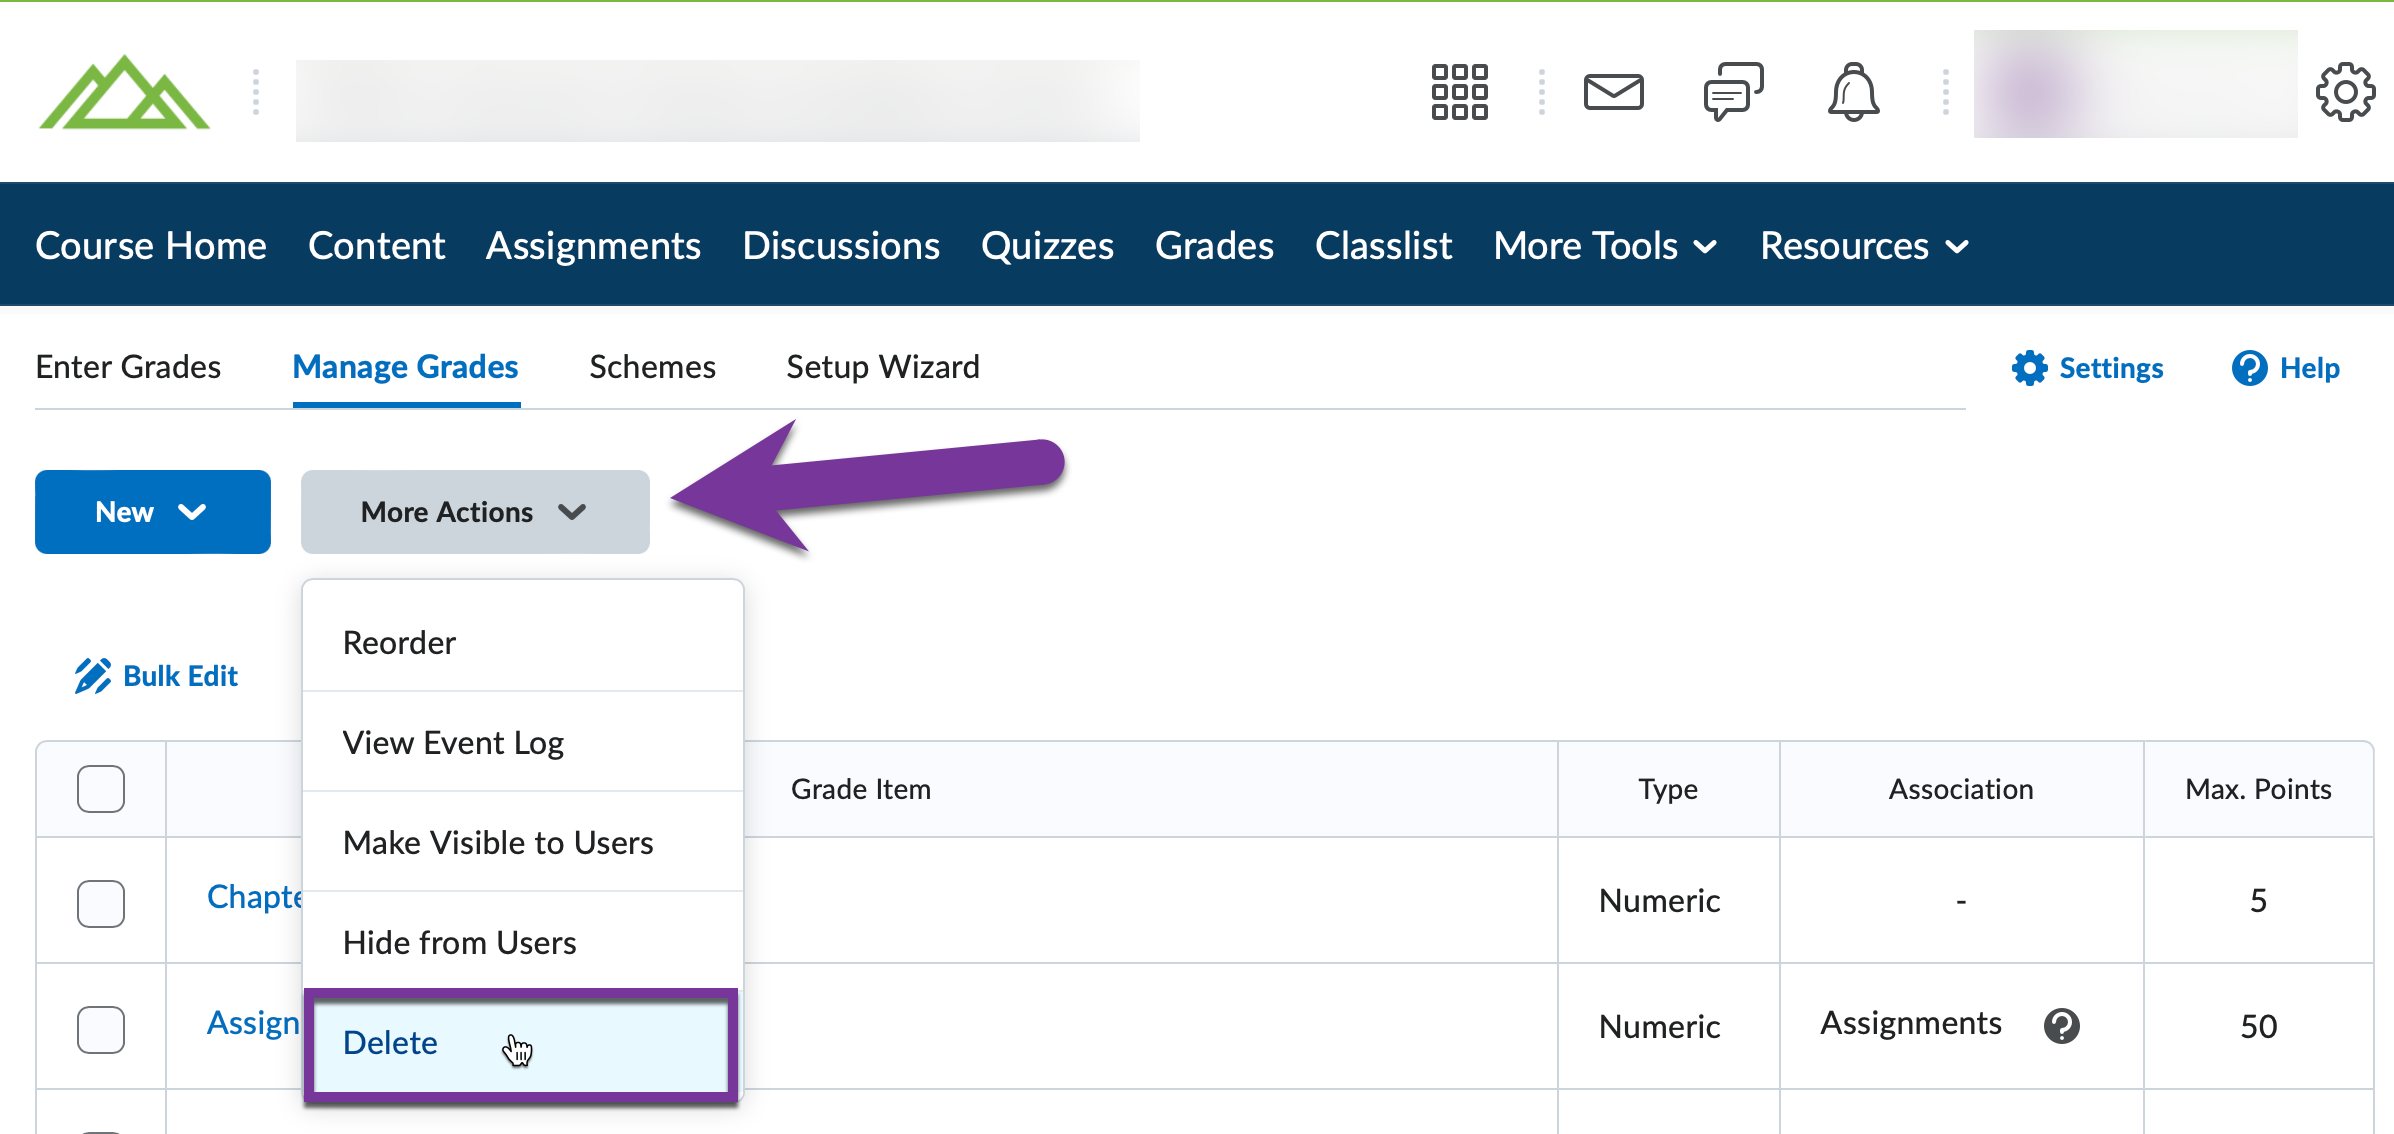Open Help via the question mark icon
This screenshot has height=1134, width=2394.
point(2249,368)
